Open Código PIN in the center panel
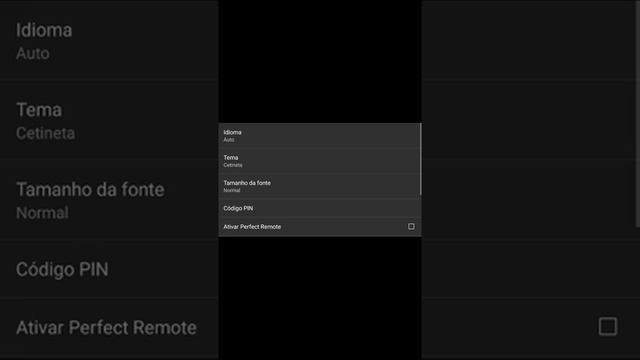640x360 pixels. click(x=319, y=208)
